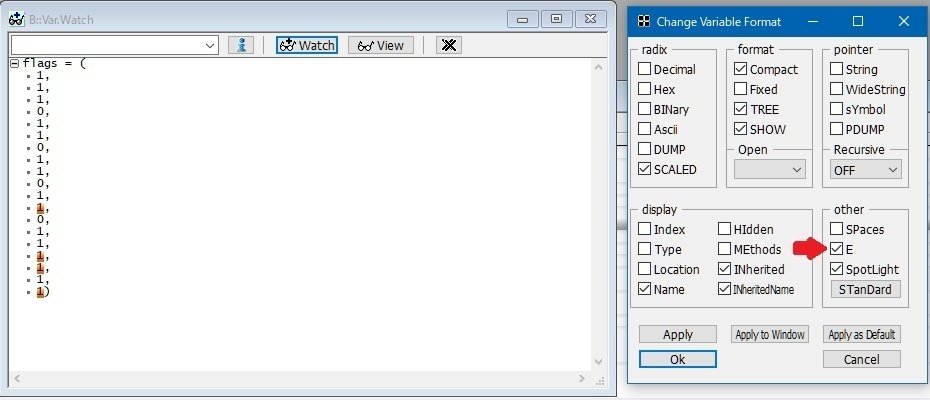Click the Var.Watch vertical scrollbar up arrow
This screenshot has height=400, width=930.
(x=598, y=67)
